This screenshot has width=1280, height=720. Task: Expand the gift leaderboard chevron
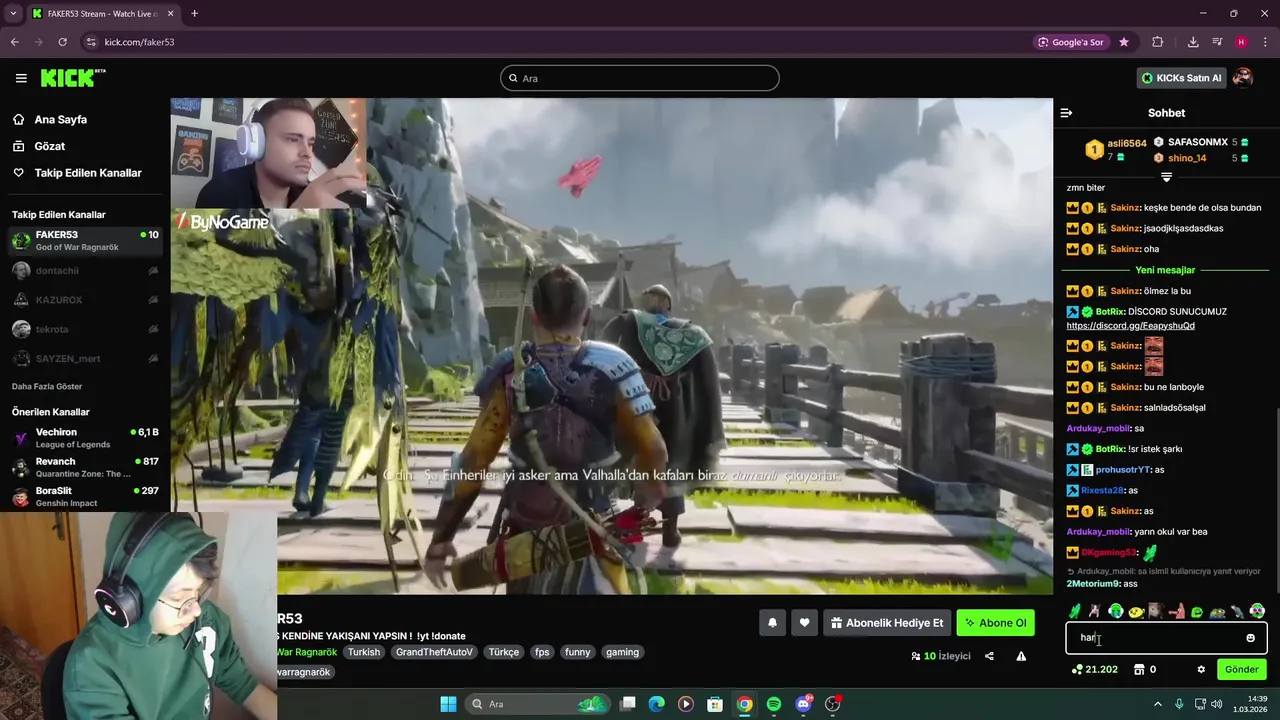coord(1166,177)
